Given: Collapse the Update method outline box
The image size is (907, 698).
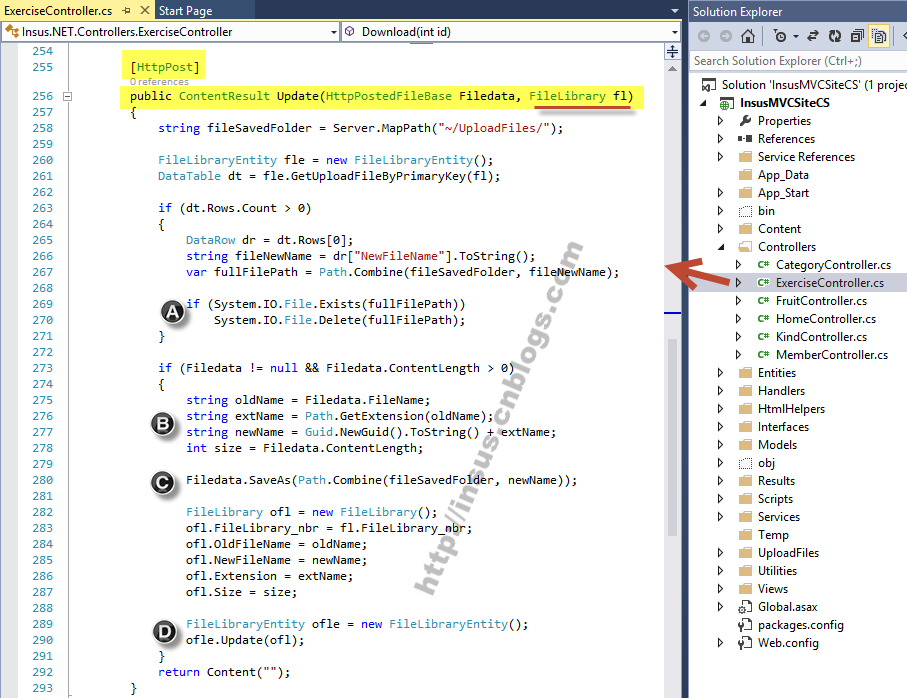Looking at the screenshot, I should click(x=67, y=97).
